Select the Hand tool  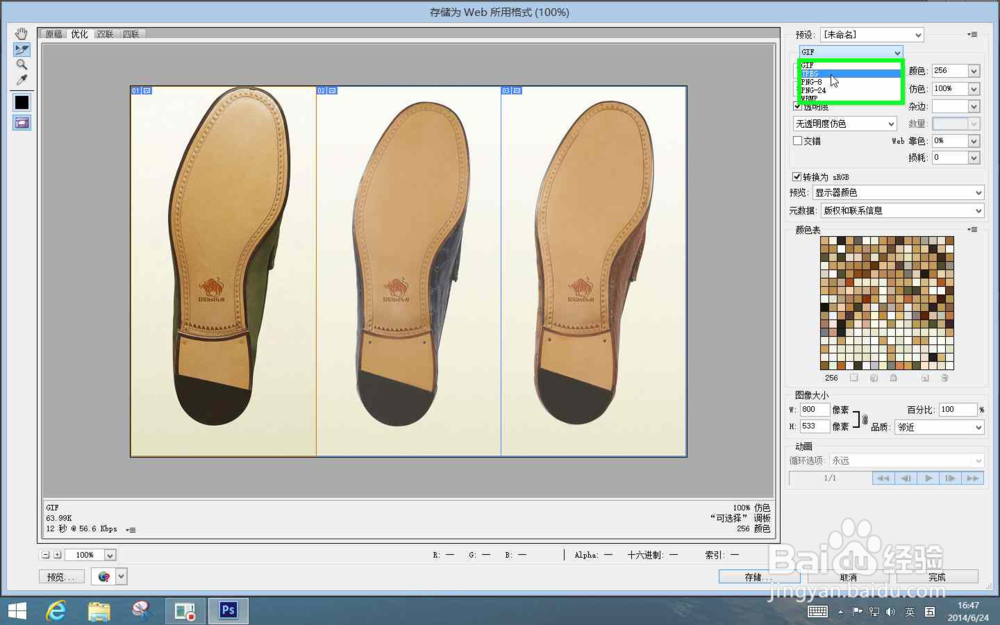click(x=22, y=33)
